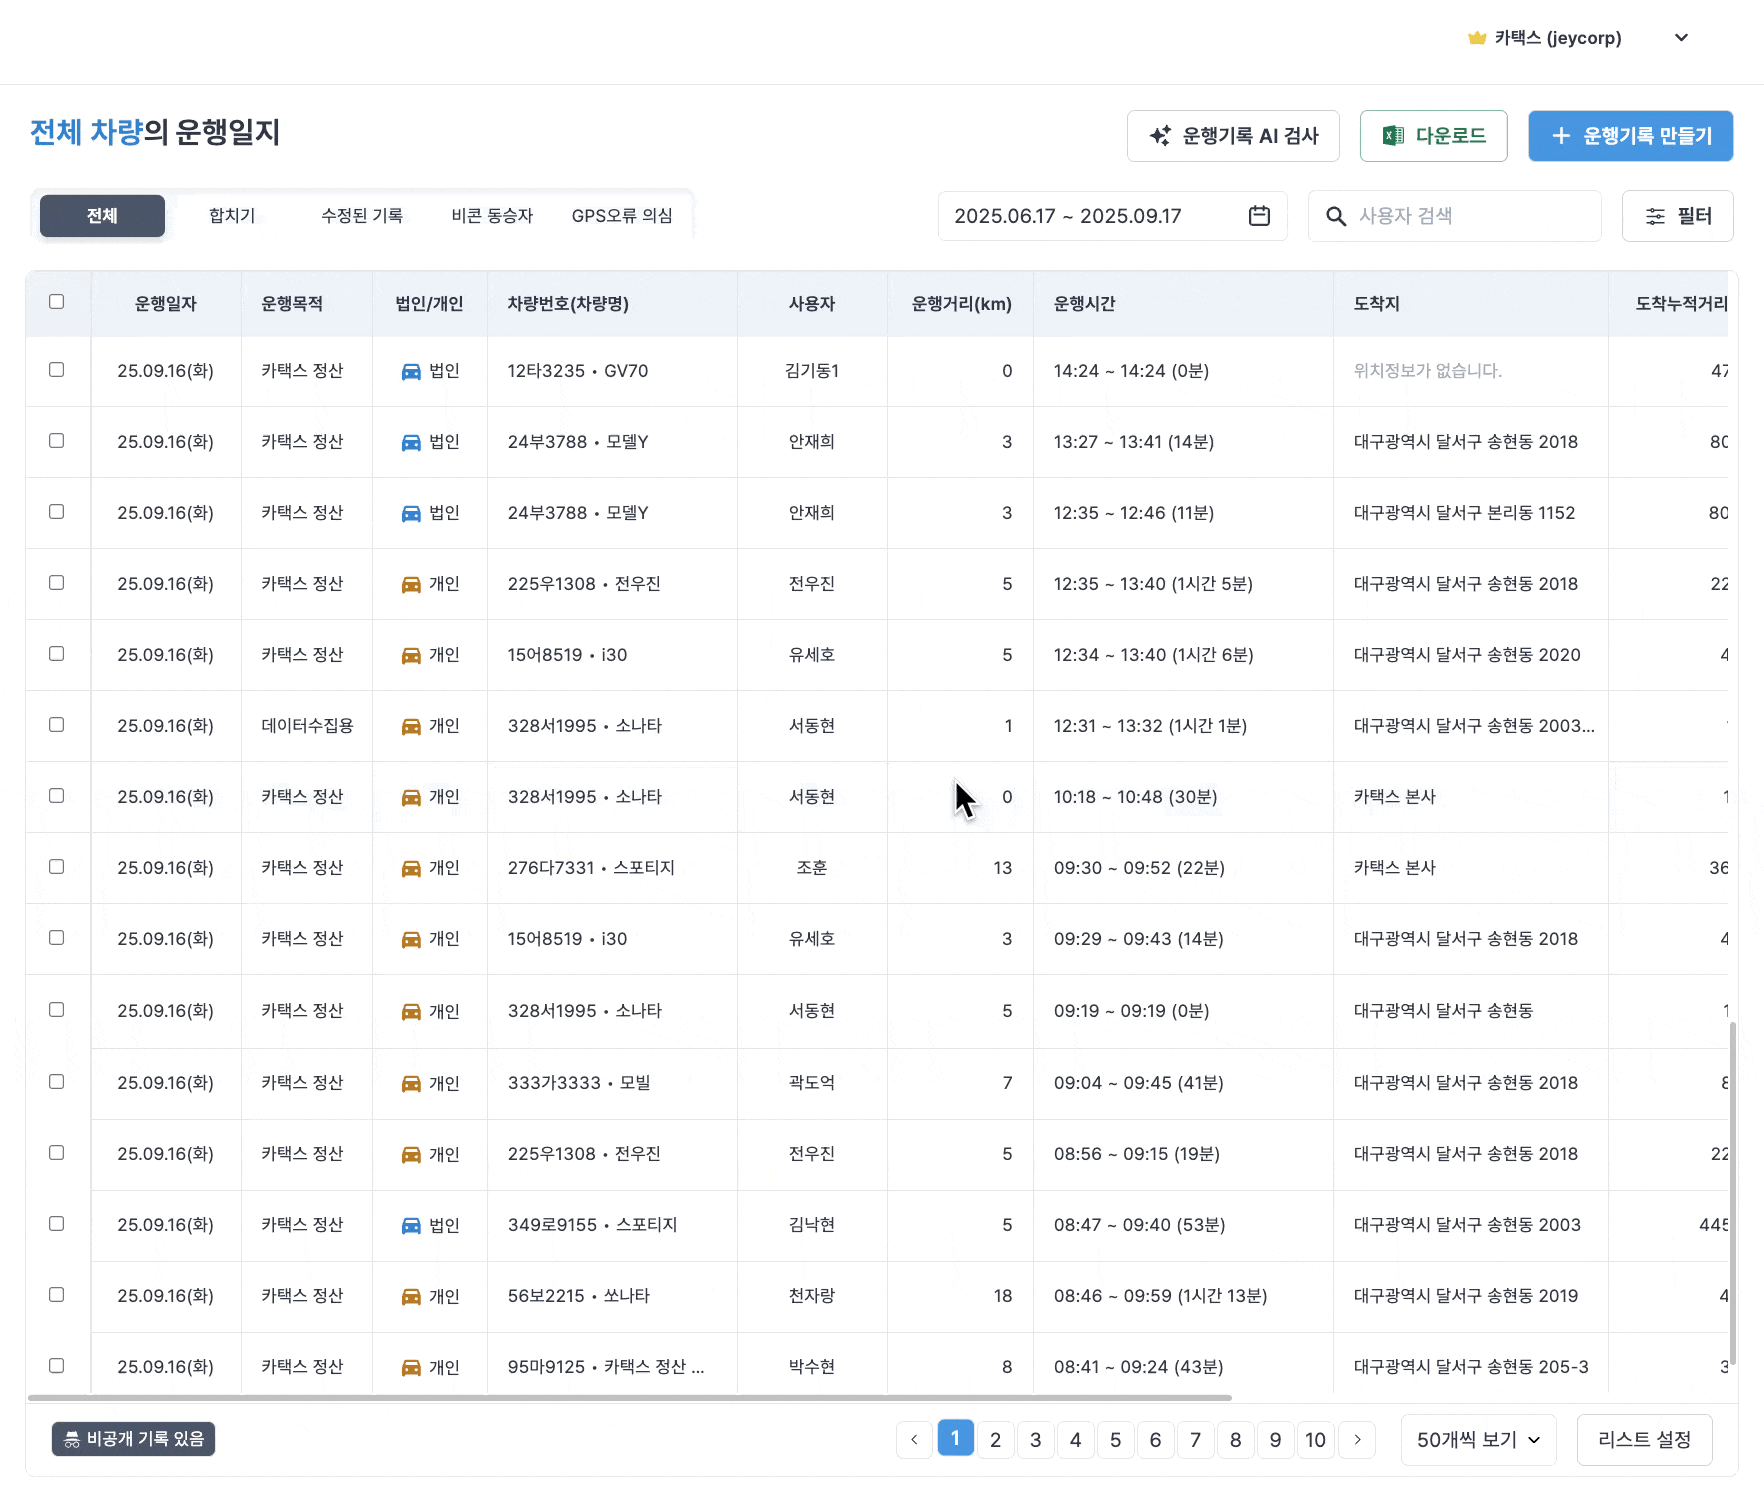Click the blue corporate car icon for 12타3235
Screen dimensions: 1764x1490
(411, 371)
